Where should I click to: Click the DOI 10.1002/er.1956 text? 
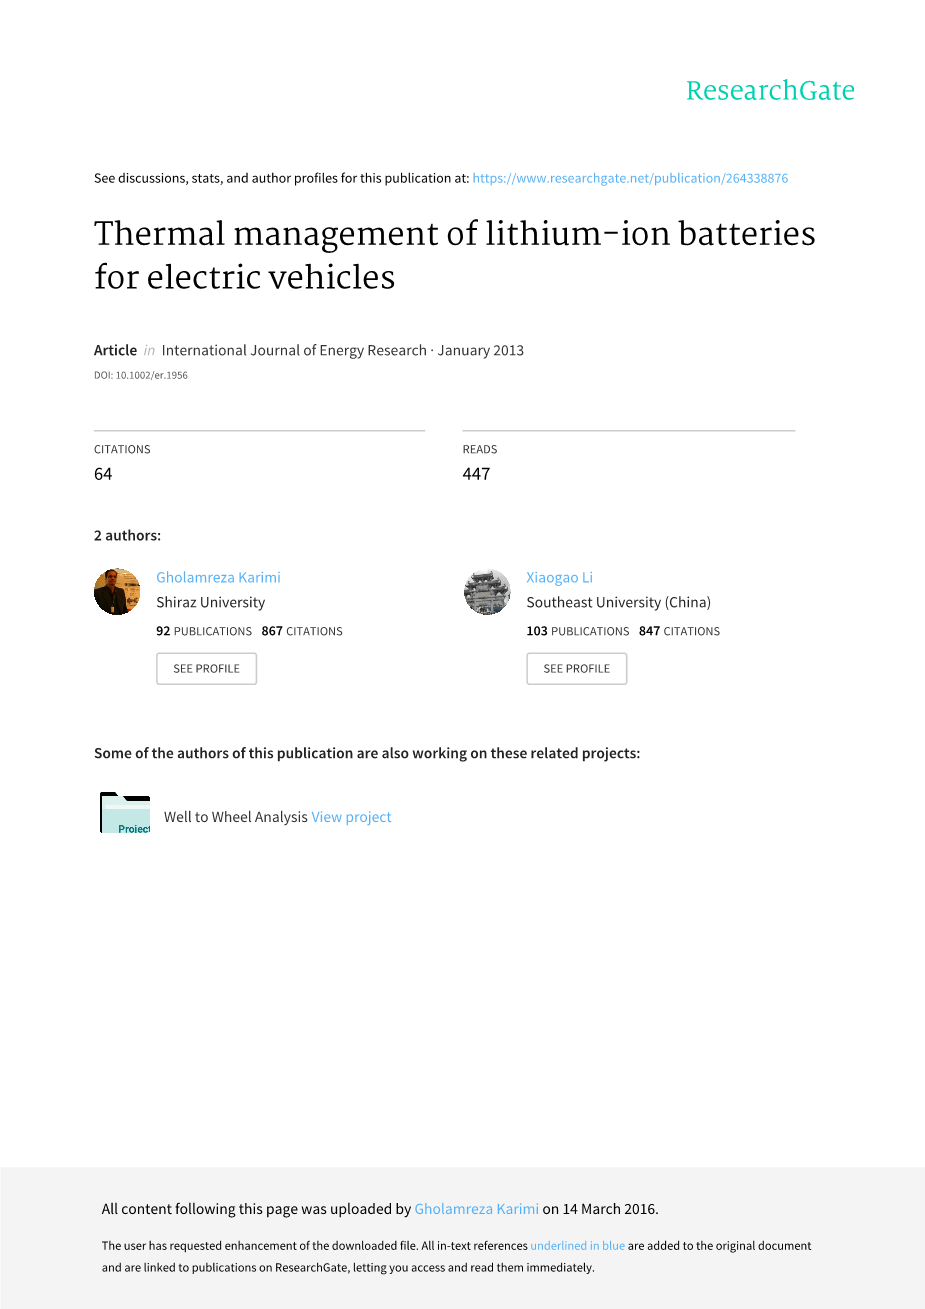tap(141, 376)
